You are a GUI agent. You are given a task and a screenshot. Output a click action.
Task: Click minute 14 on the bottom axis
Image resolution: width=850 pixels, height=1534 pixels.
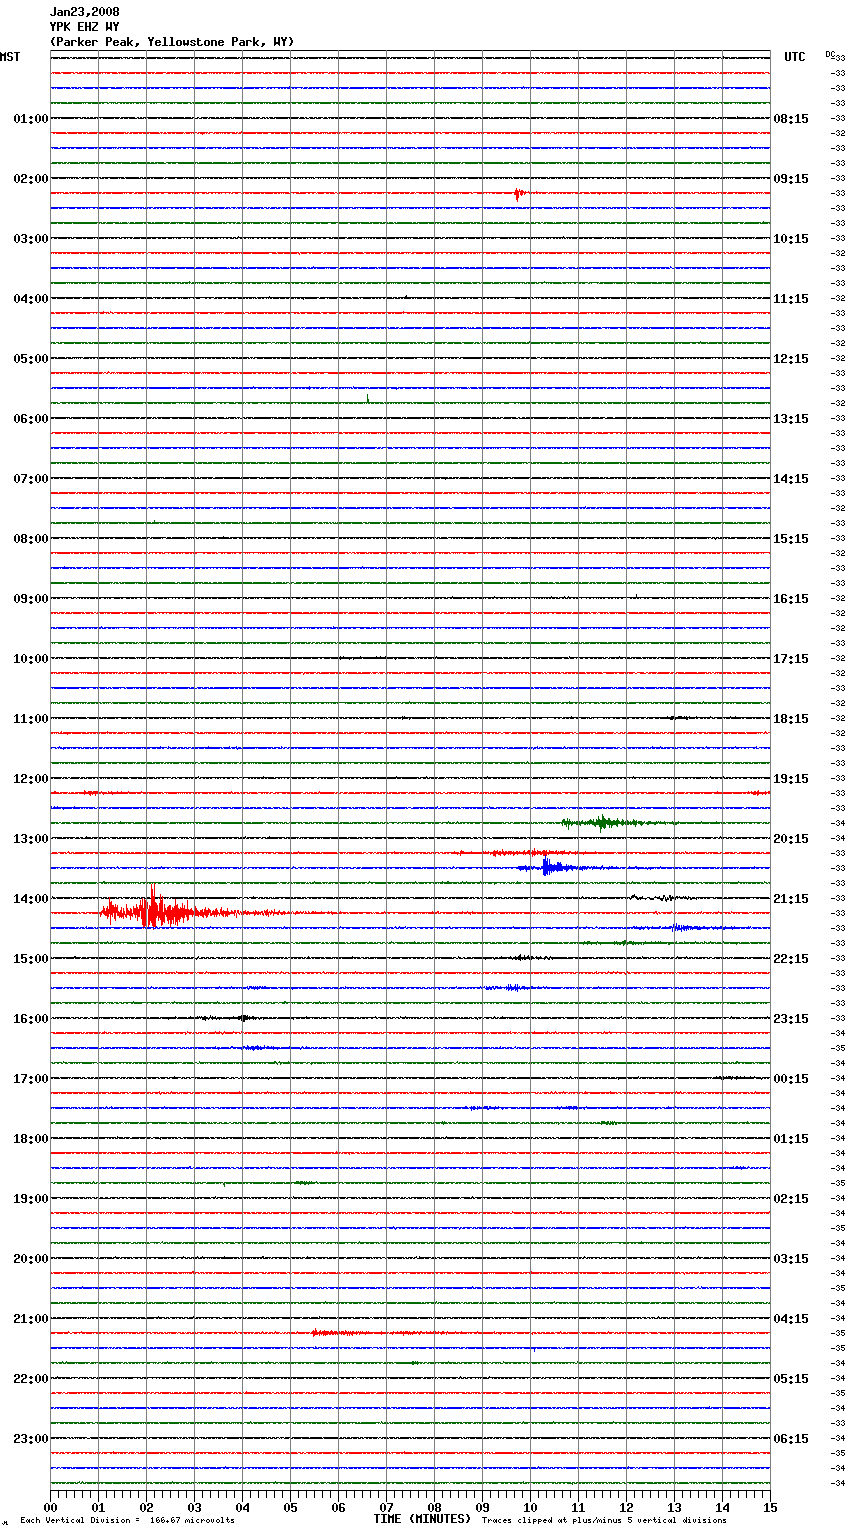[x=723, y=1507]
